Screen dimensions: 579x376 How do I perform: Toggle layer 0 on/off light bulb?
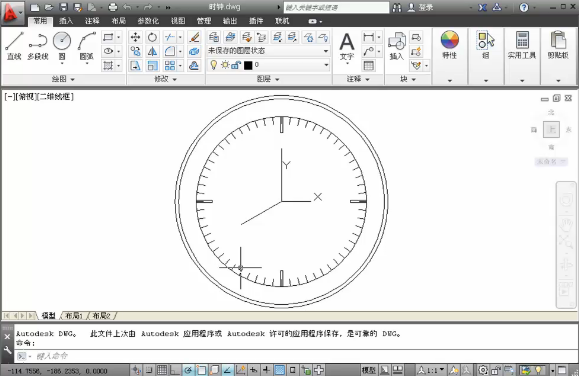(213, 65)
